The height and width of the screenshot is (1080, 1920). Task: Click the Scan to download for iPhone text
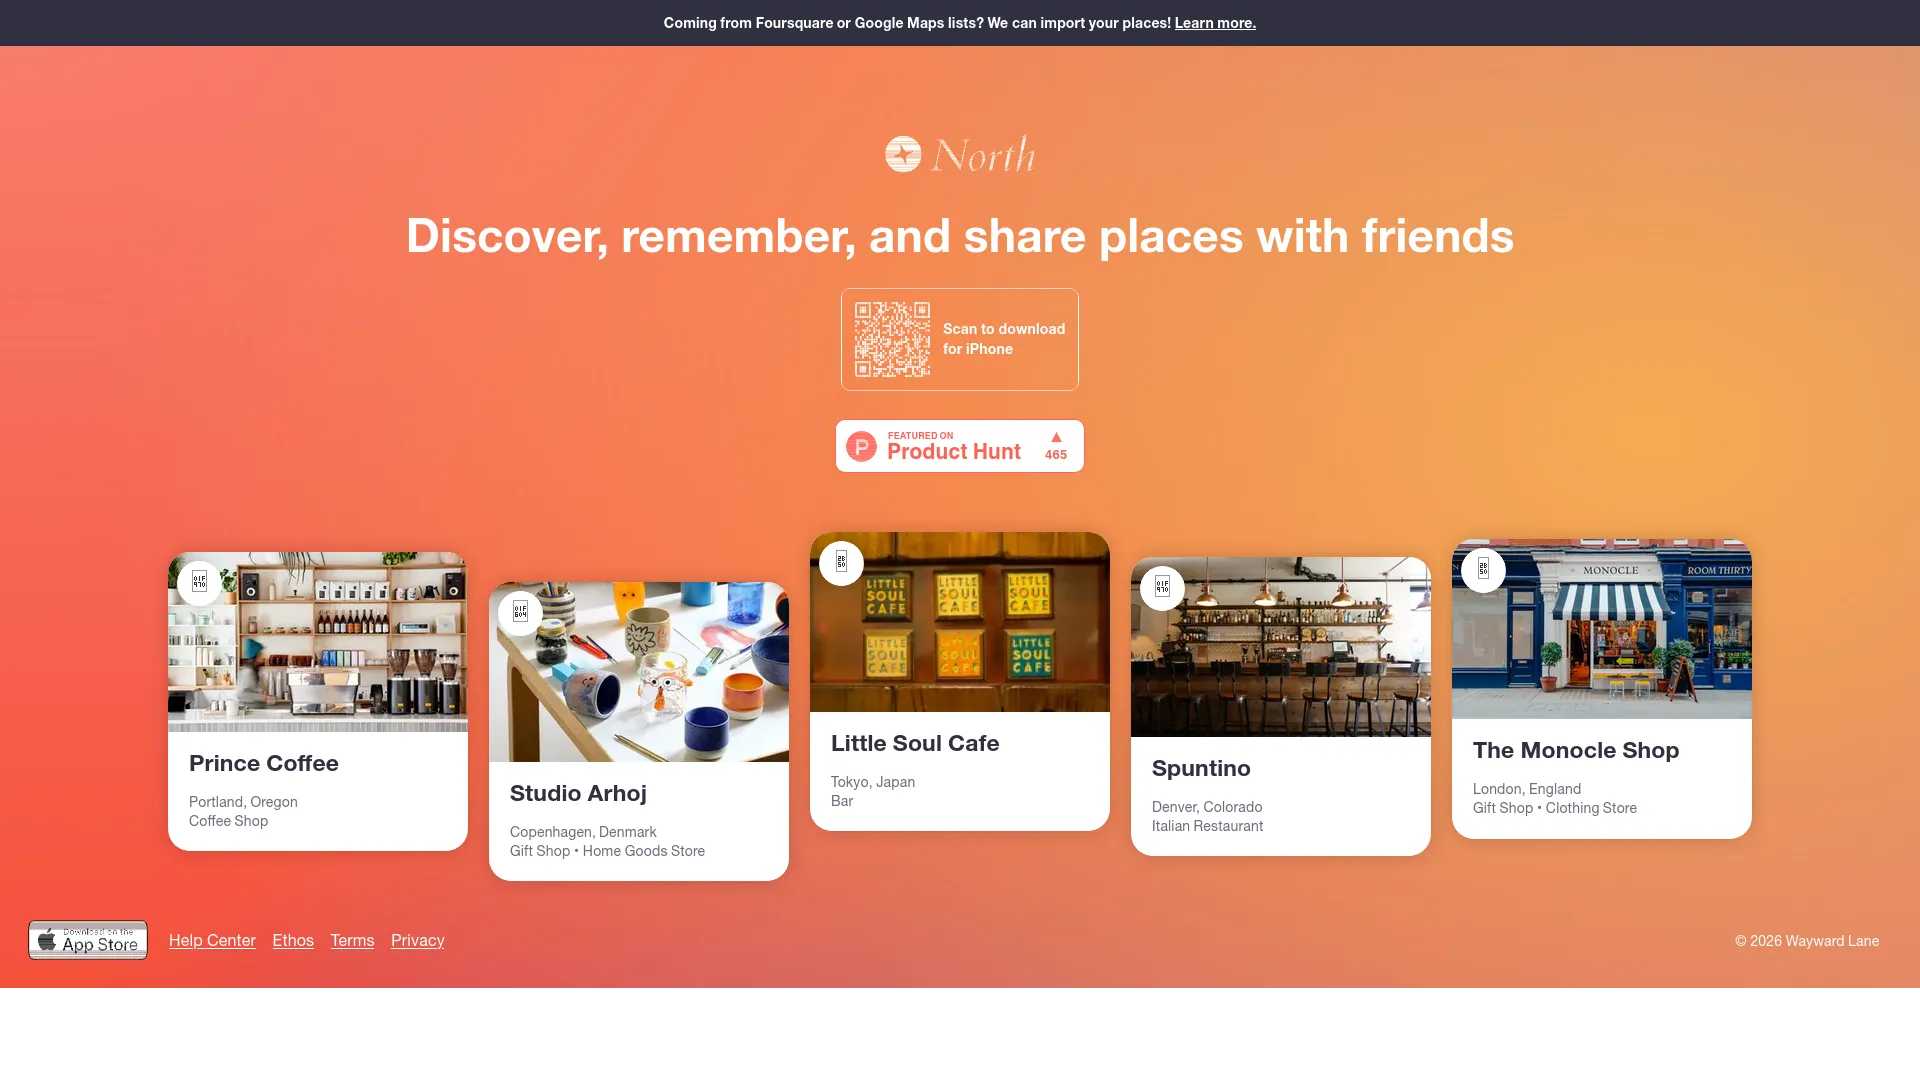tap(1004, 339)
